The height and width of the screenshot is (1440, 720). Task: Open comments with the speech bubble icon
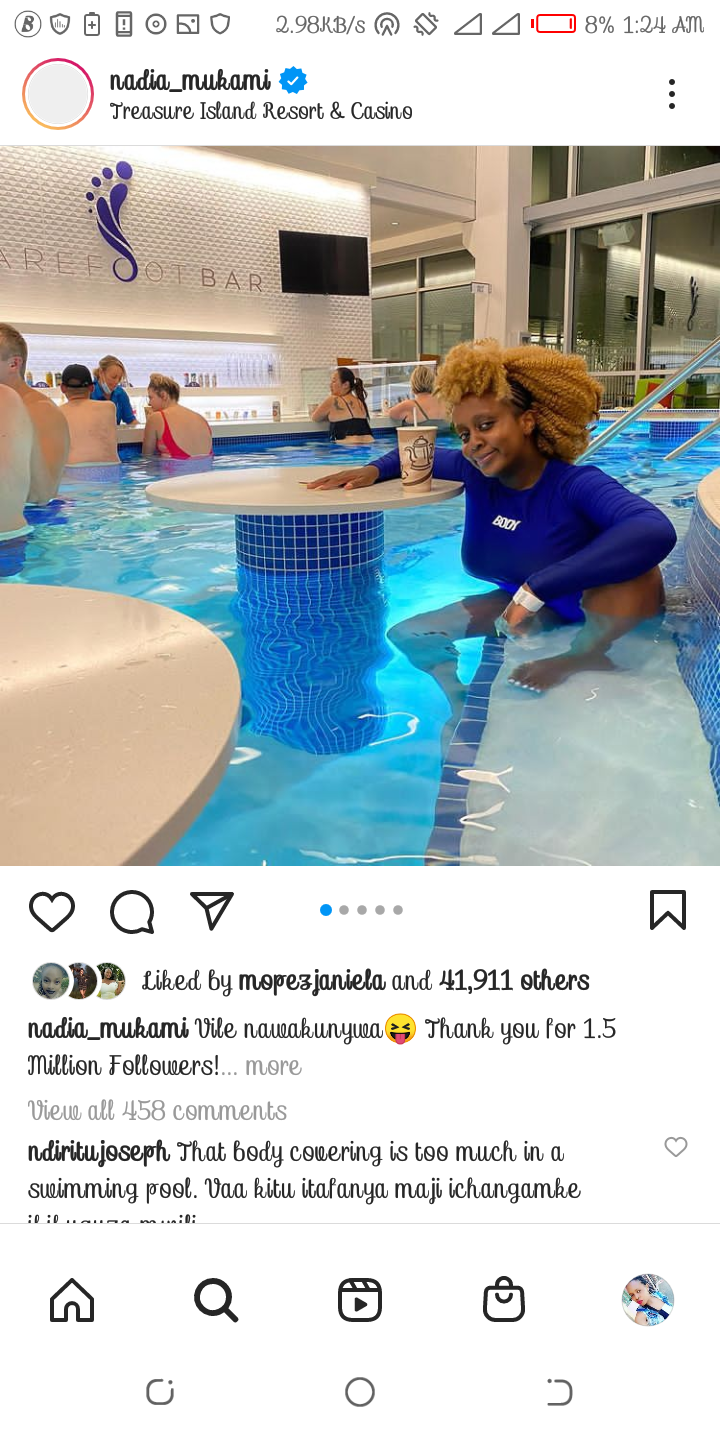132,911
